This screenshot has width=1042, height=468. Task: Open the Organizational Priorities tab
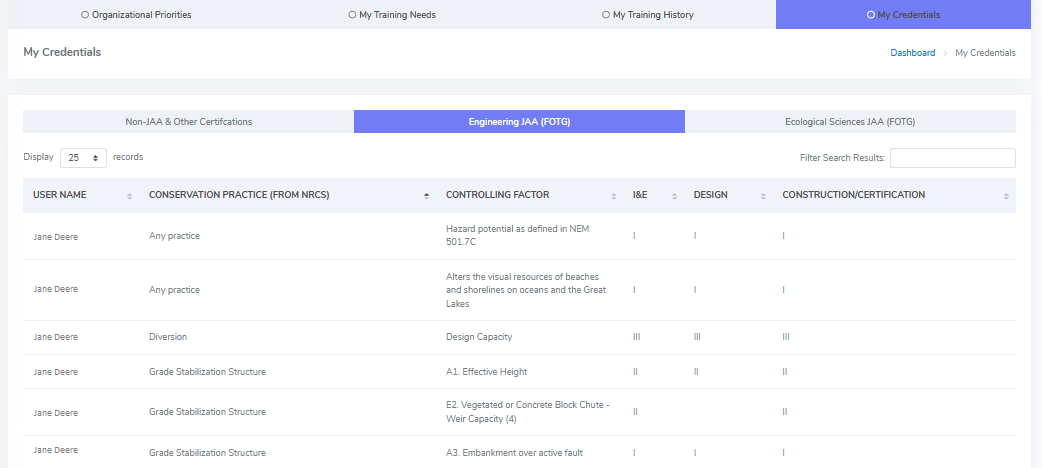pyautogui.click(x=135, y=15)
